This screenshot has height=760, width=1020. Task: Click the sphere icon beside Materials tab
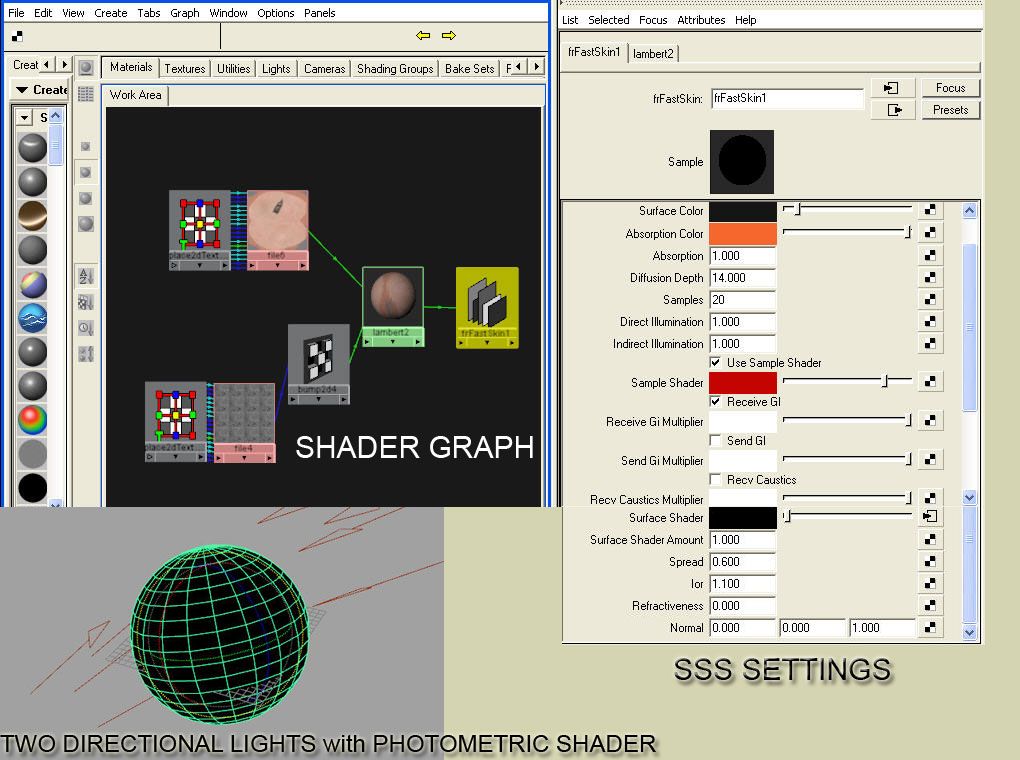point(86,67)
